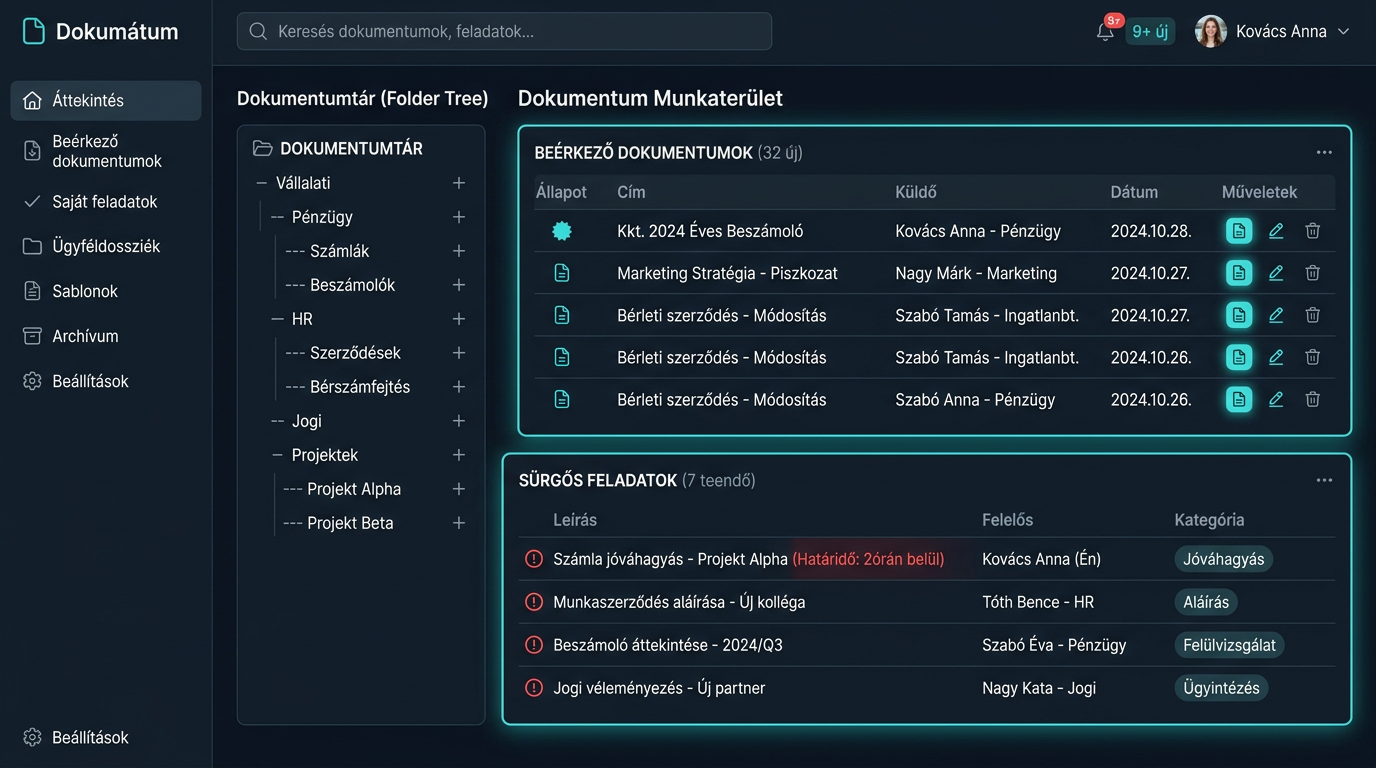Focus the Keresés dokumentumok search field

[504, 31]
